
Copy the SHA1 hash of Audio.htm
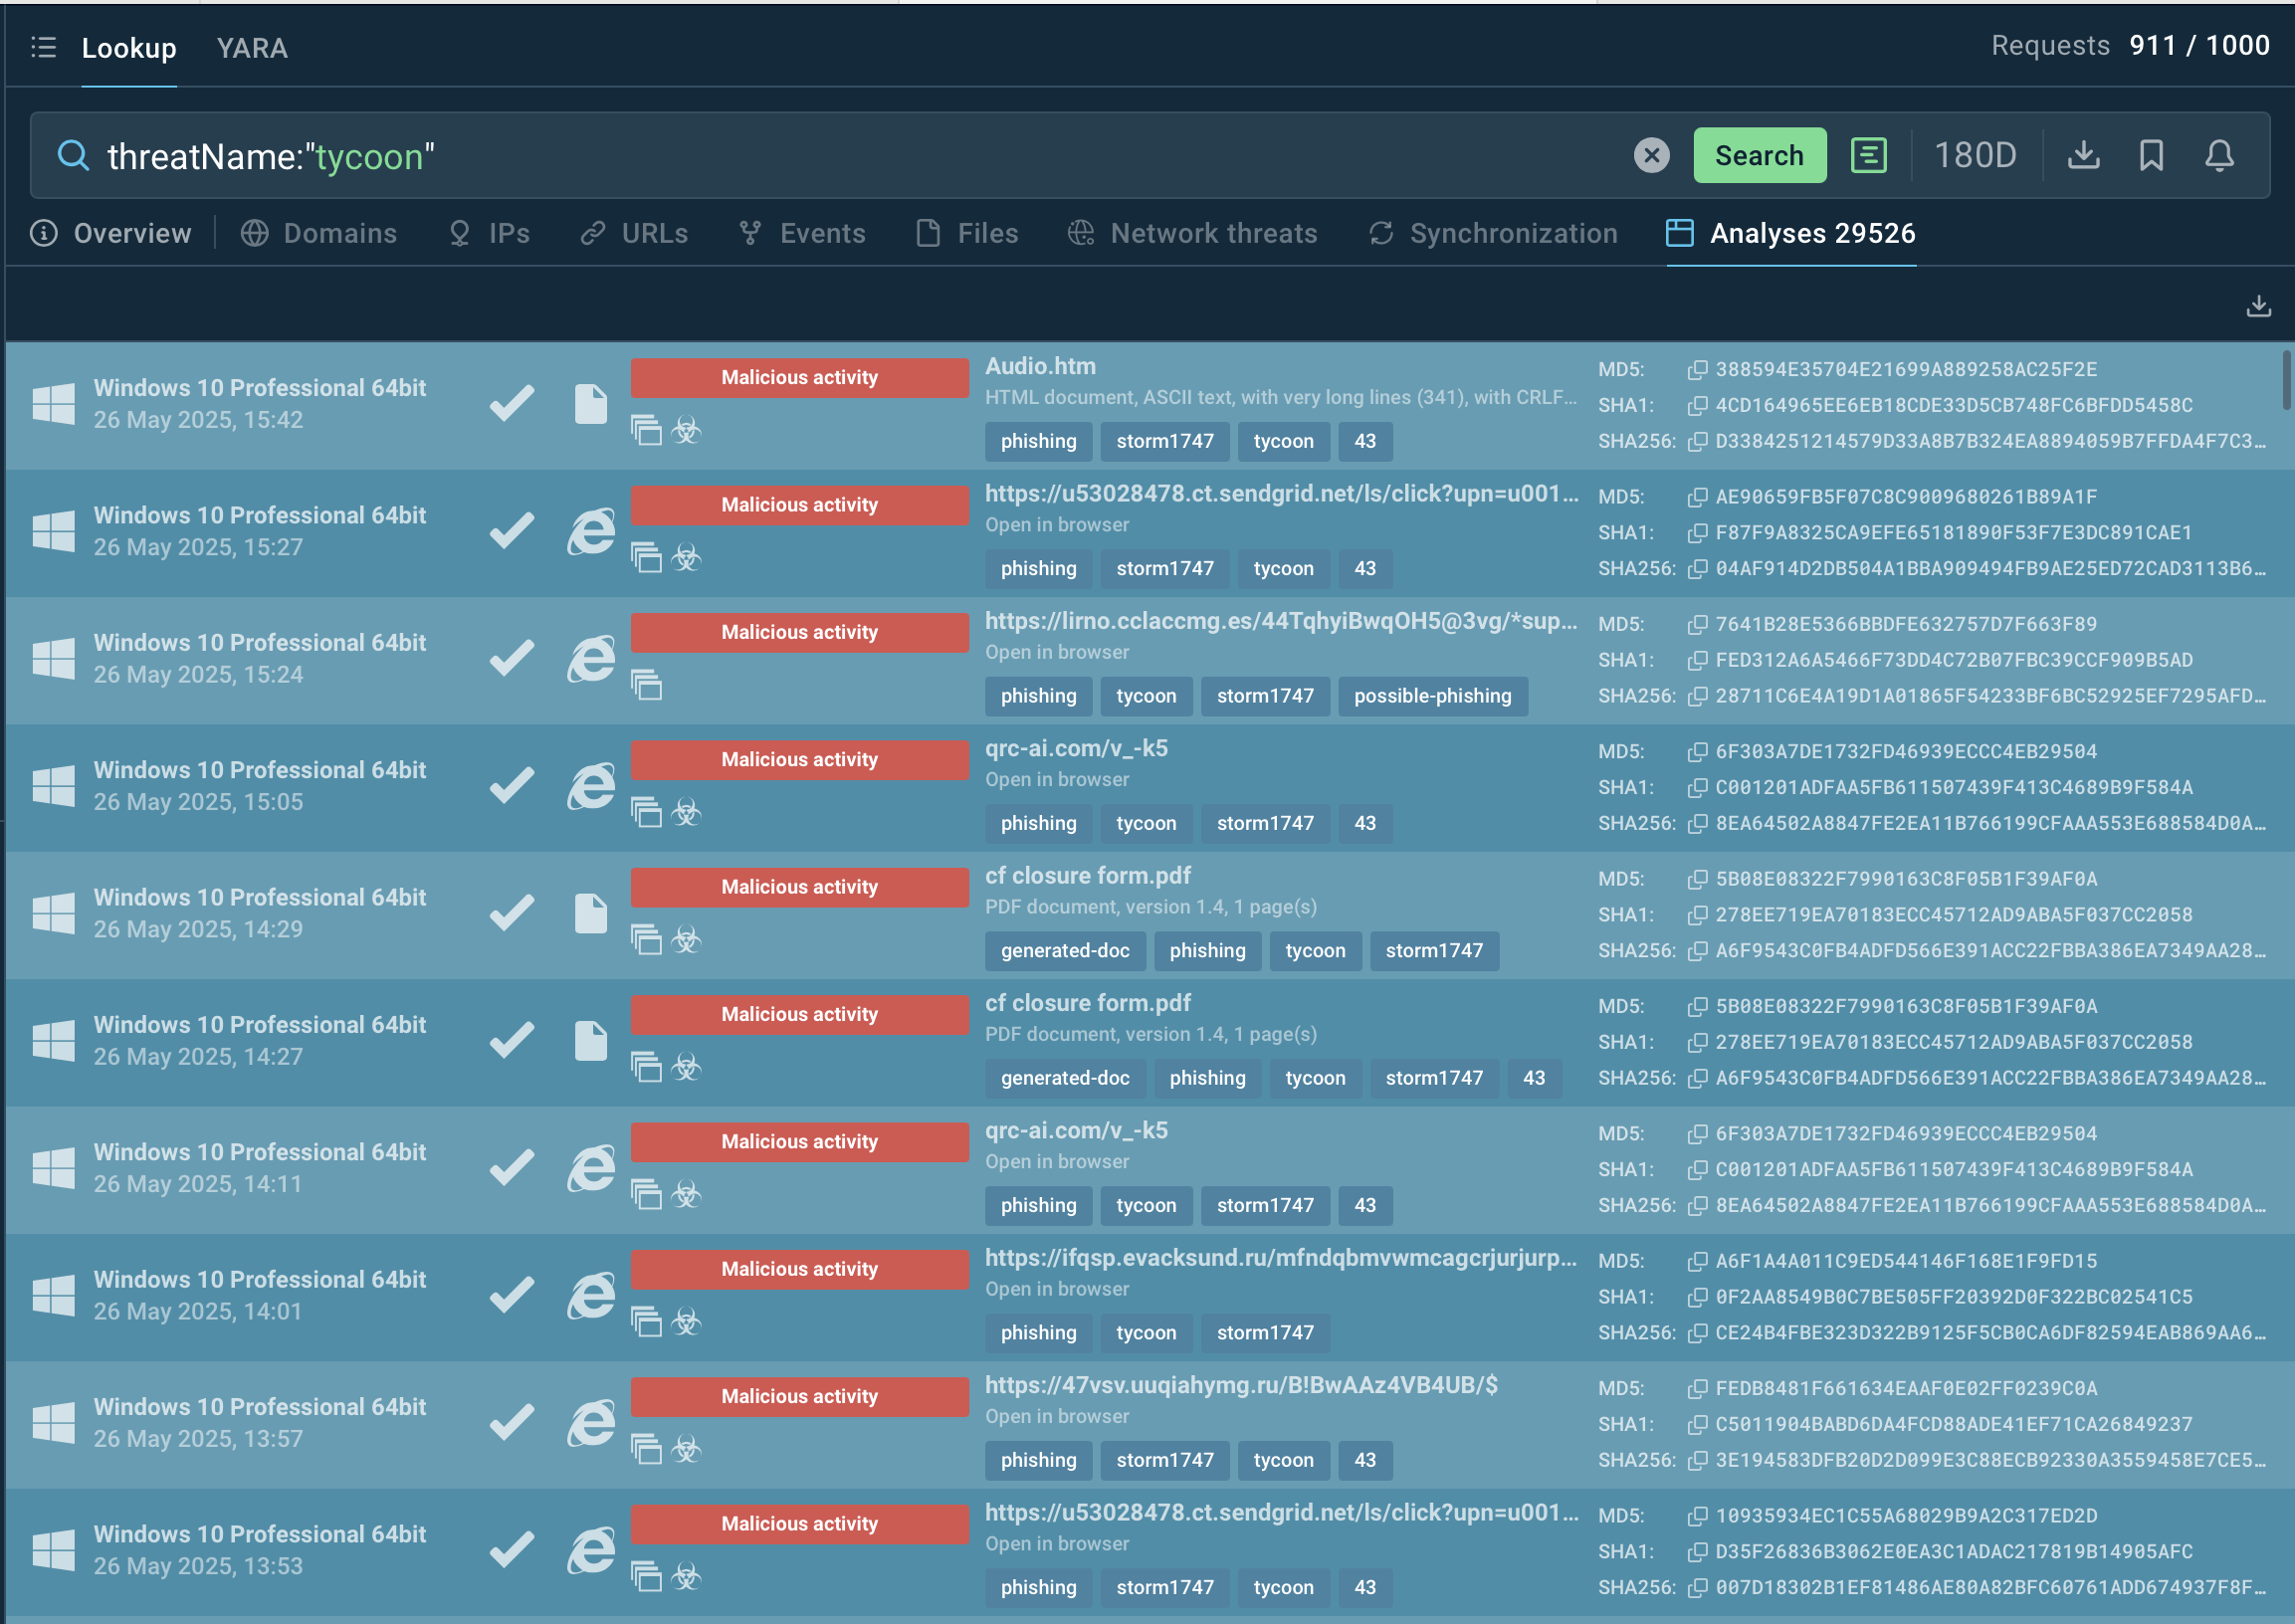pyautogui.click(x=1696, y=406)
